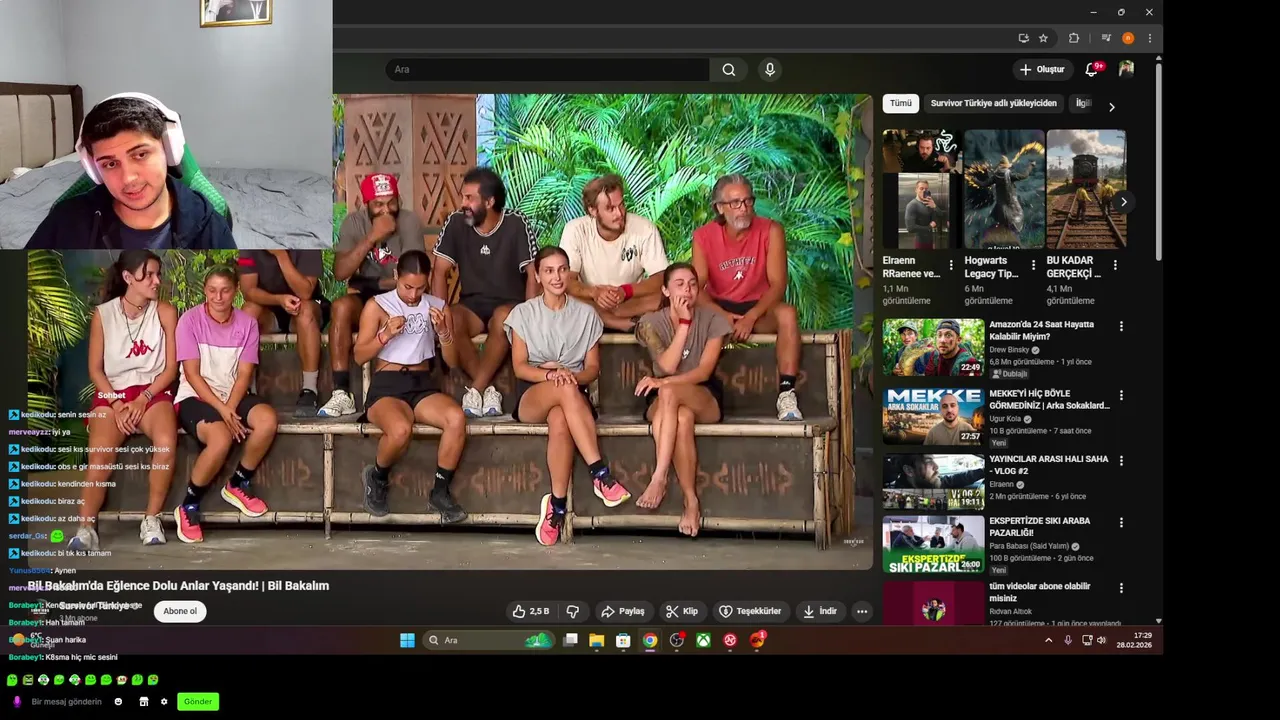Image resolution: width=1280 pixels, height=720 pixels.
Task: Open BU KADAR GERÇEKÇİ Shorts thumbnail
Action: pos(1086,189)
